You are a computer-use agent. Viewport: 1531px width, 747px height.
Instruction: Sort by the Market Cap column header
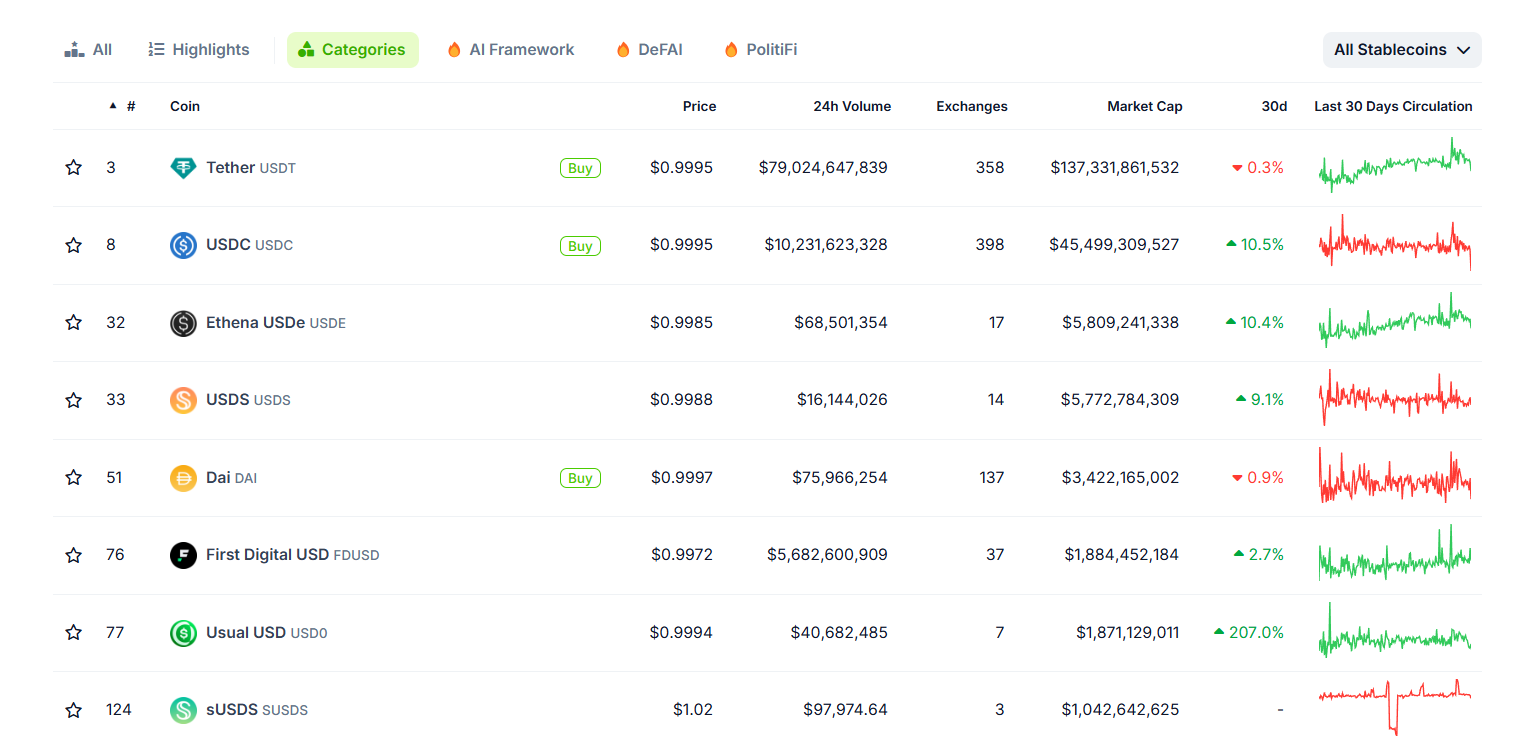(x=1144, y=106)
